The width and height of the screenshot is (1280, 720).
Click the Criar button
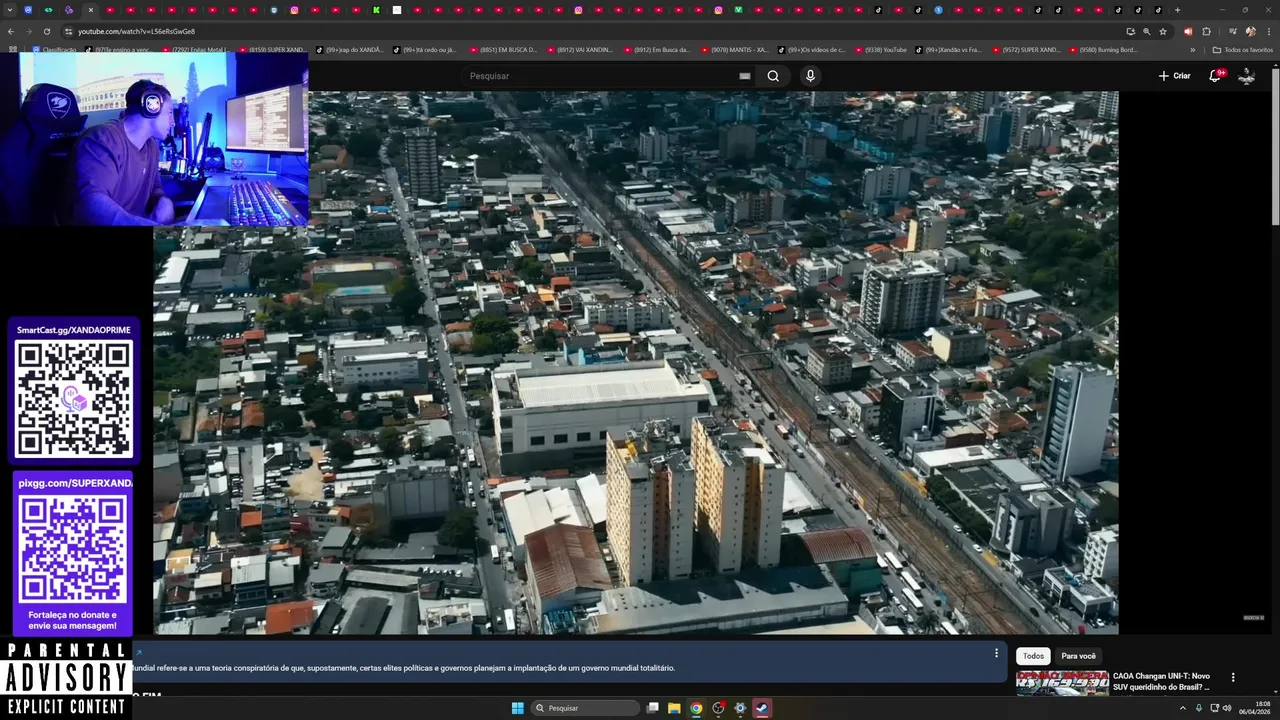tap(1174, 76)
